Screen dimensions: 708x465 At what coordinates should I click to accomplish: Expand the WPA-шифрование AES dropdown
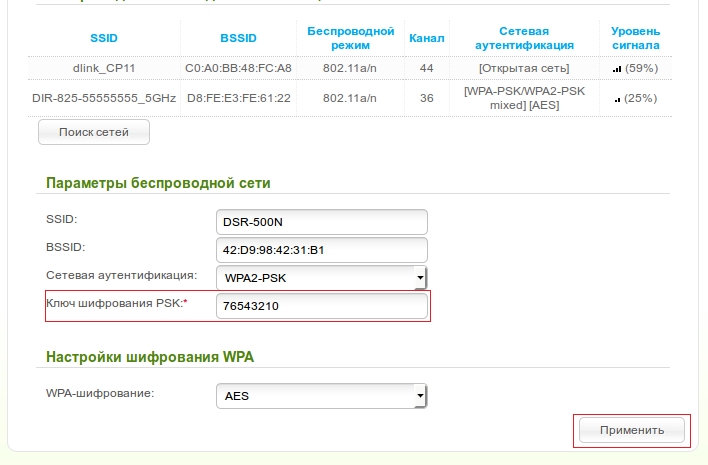[x=321, y=396]
